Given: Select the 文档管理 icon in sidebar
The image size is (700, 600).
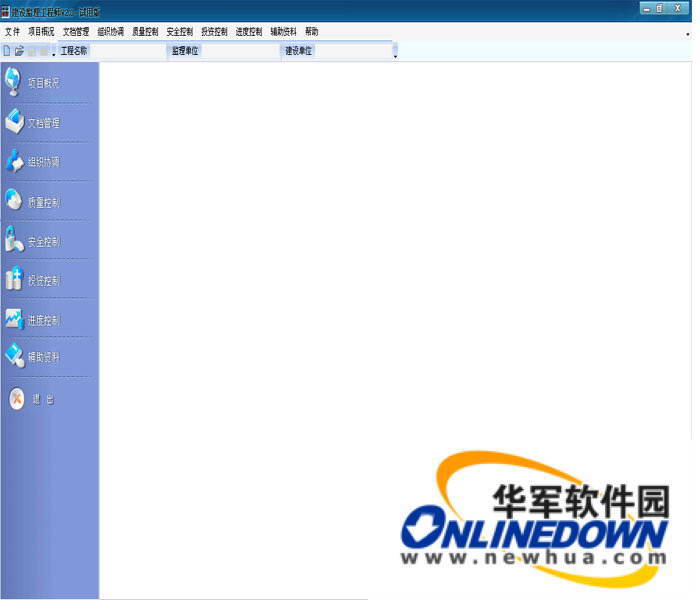Looking at the screenshot, I should (15, 121).
